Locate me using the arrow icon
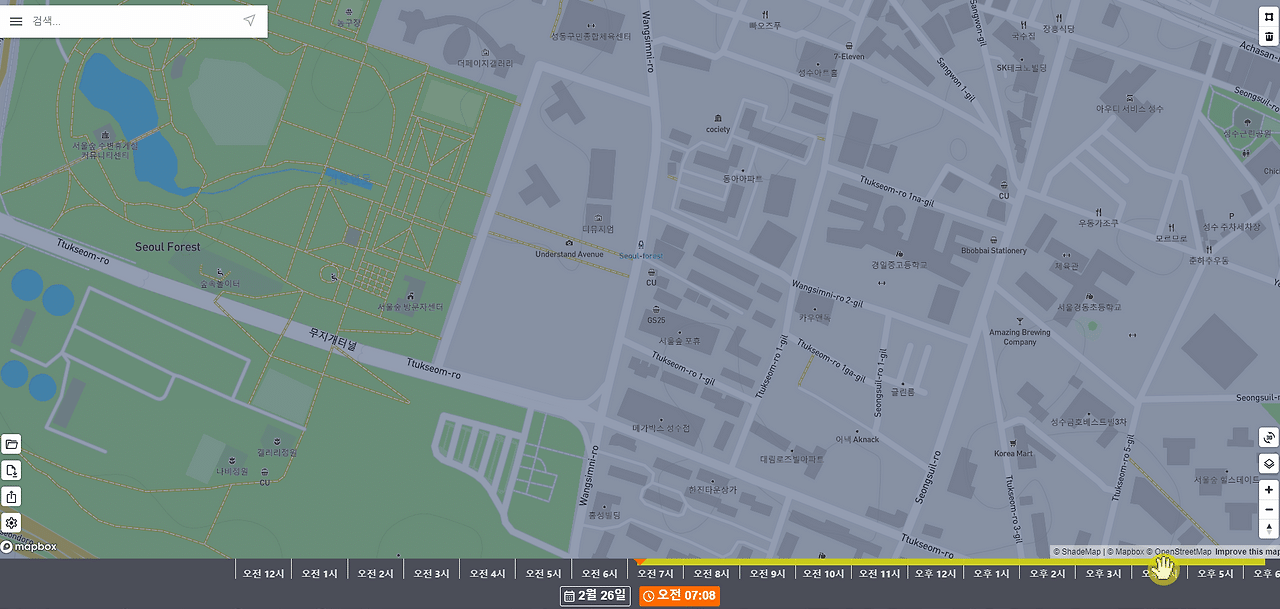Viewport: 1280px width, 609px height. [x=249, y=20]
